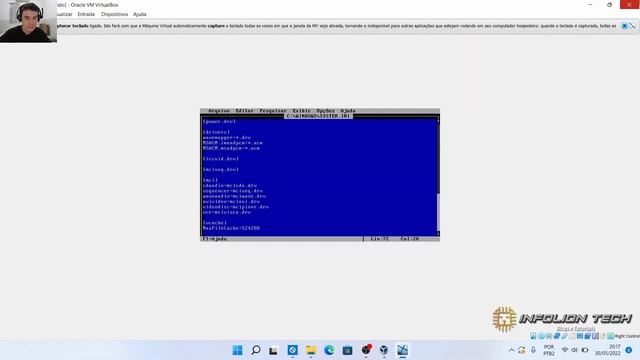The image size is (640, 360).
Task: Click the recording status icon
Action: (588, 336)
